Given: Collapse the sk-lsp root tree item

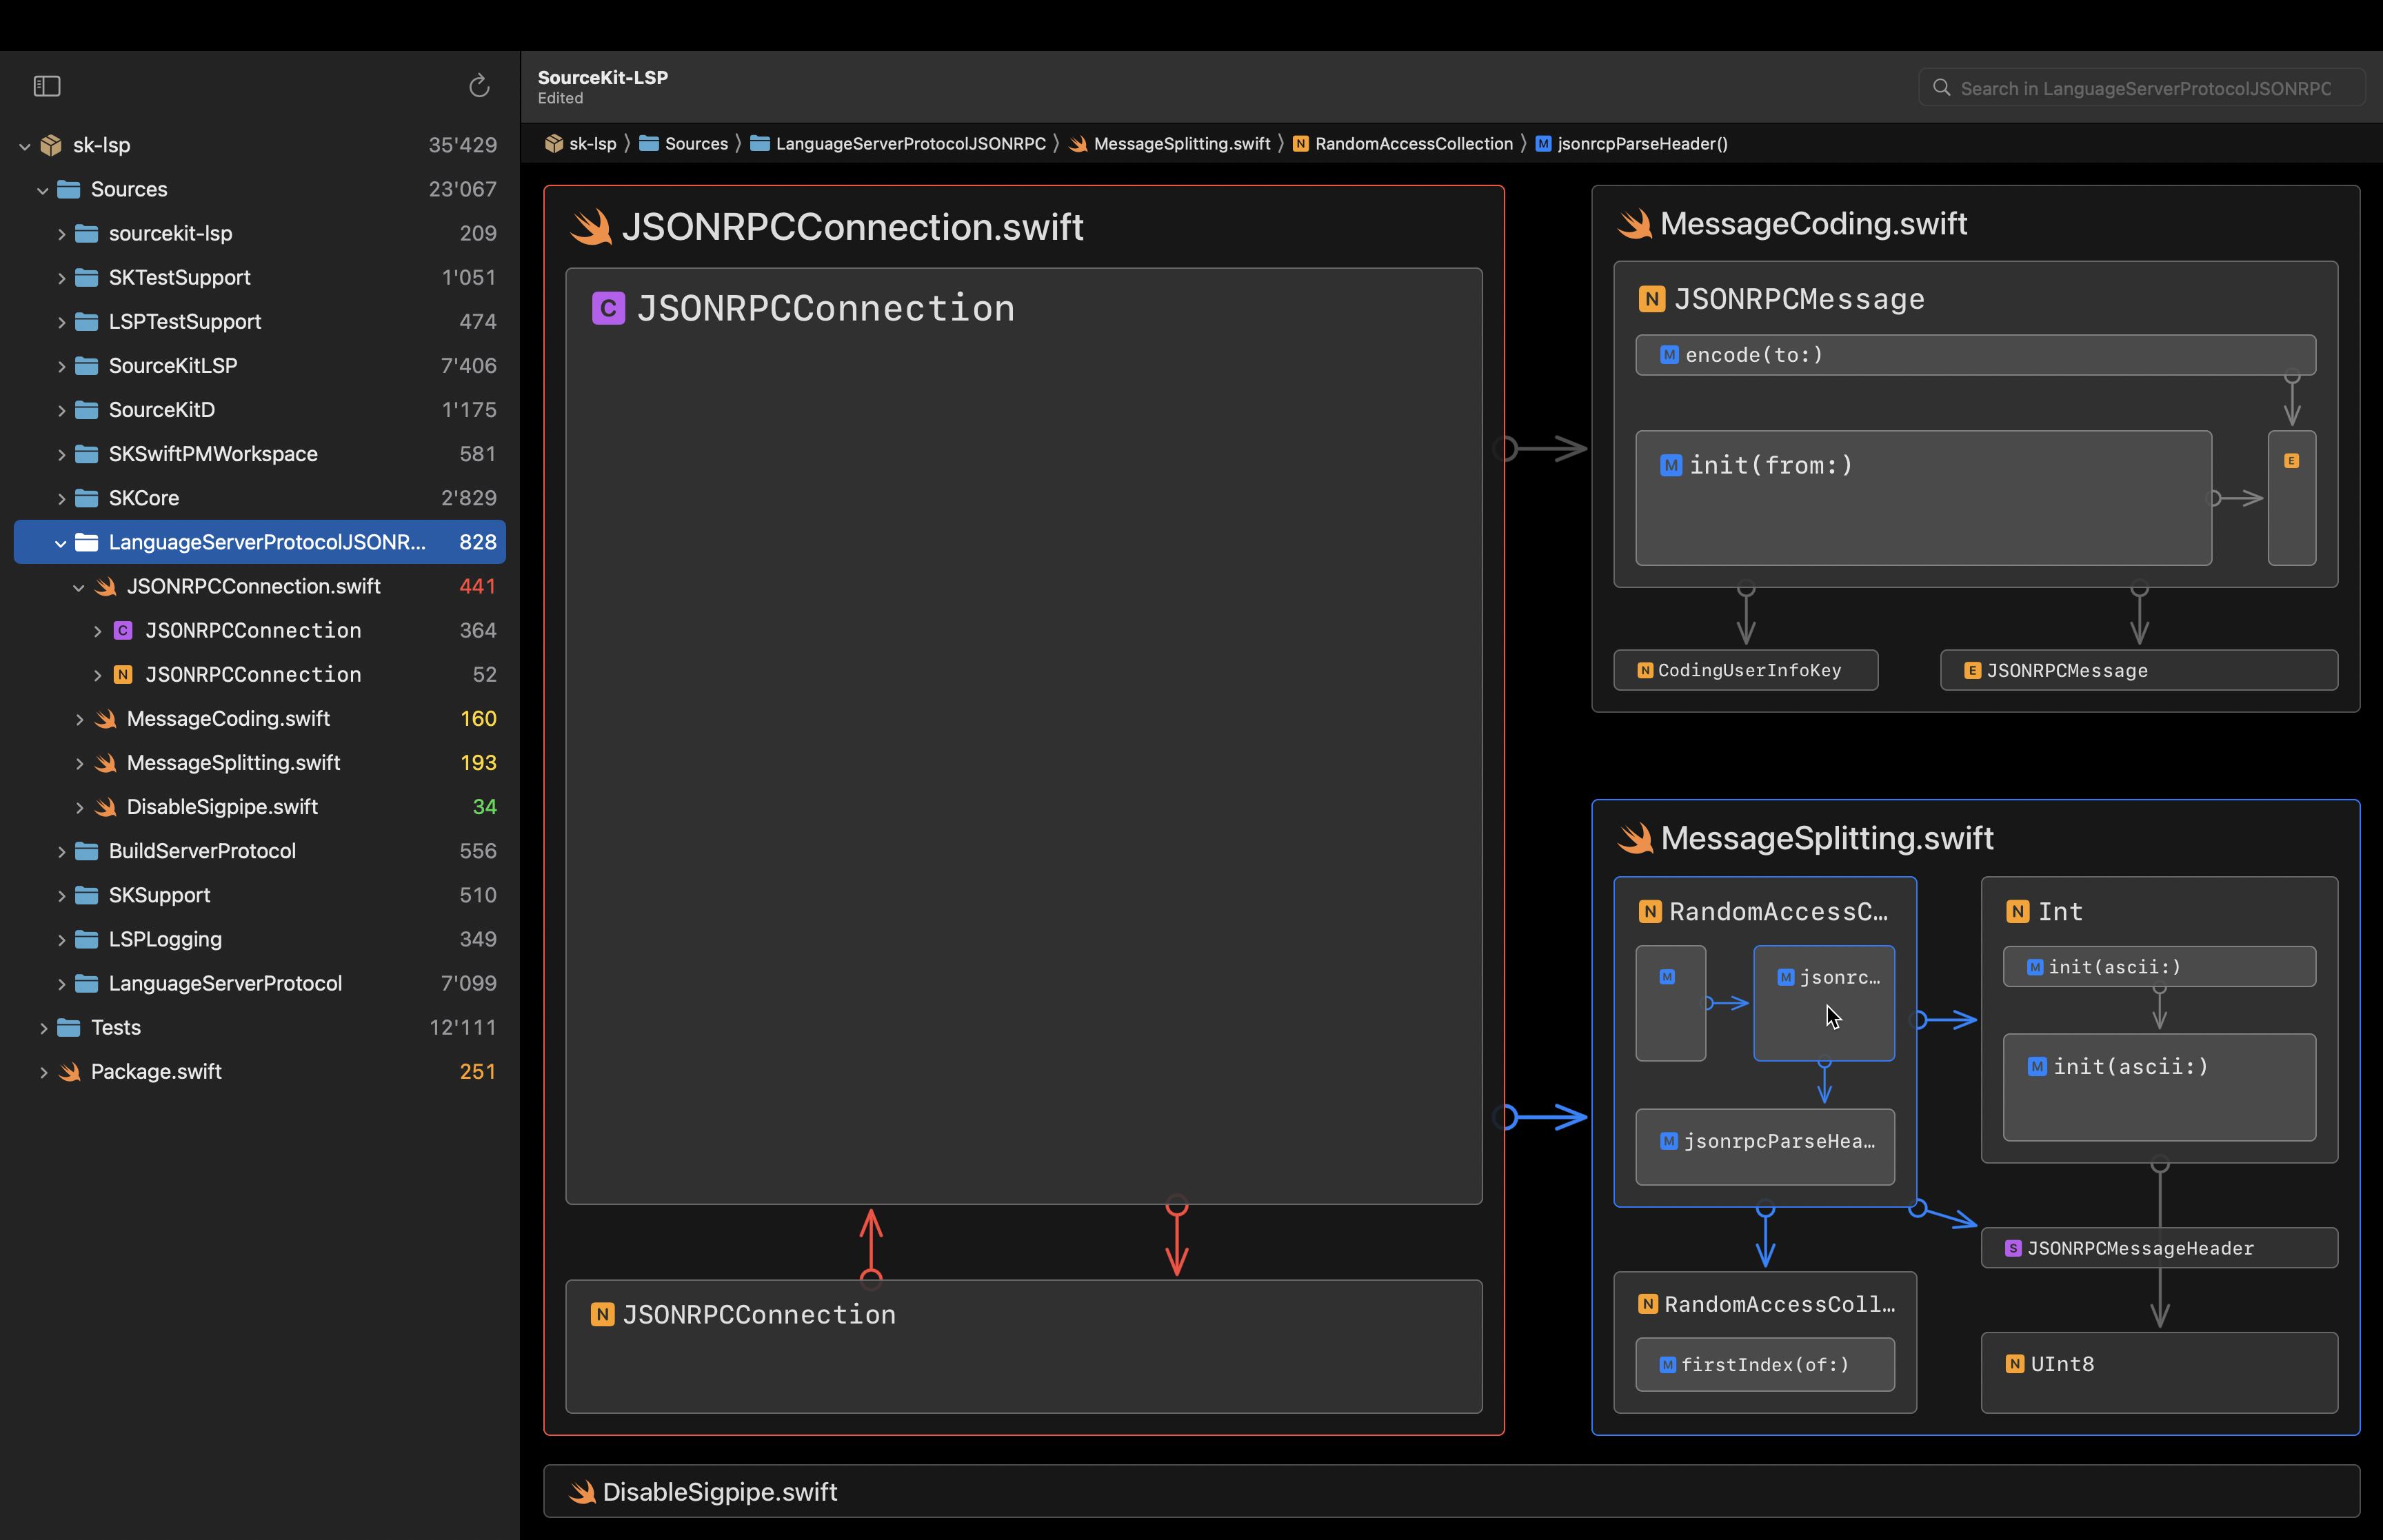Looking at the screenshot, I should pos(25,146).
